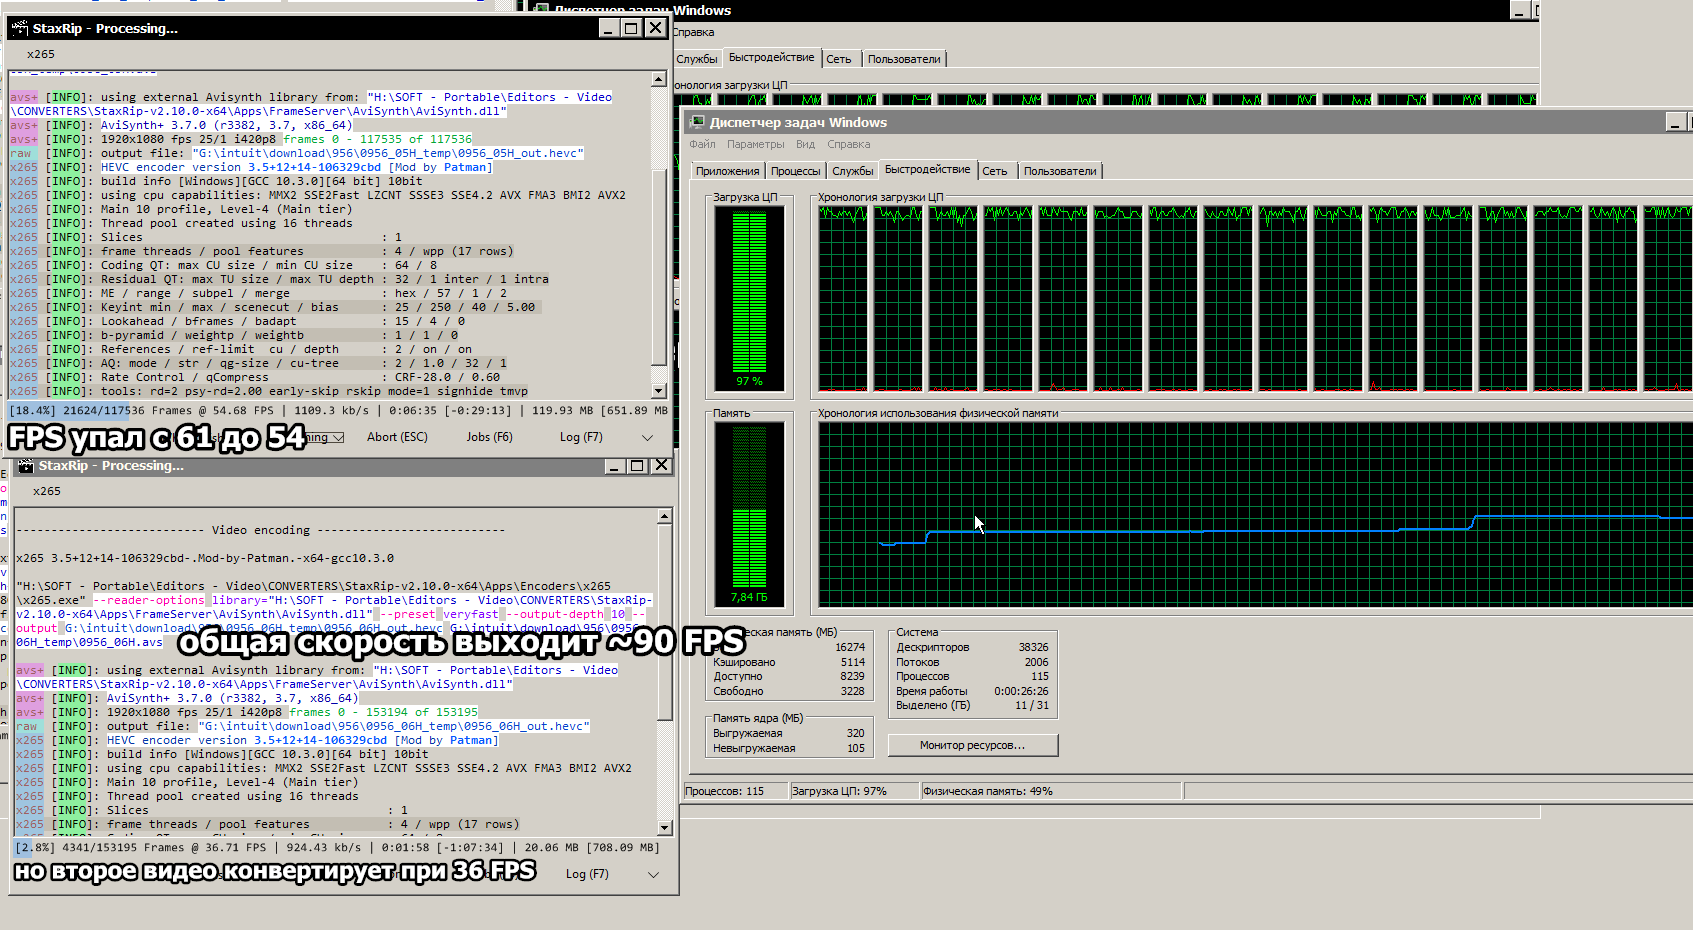Expand the chevron next to upper Log (F7)
1693x930 pixels.
tap(647, 437)
